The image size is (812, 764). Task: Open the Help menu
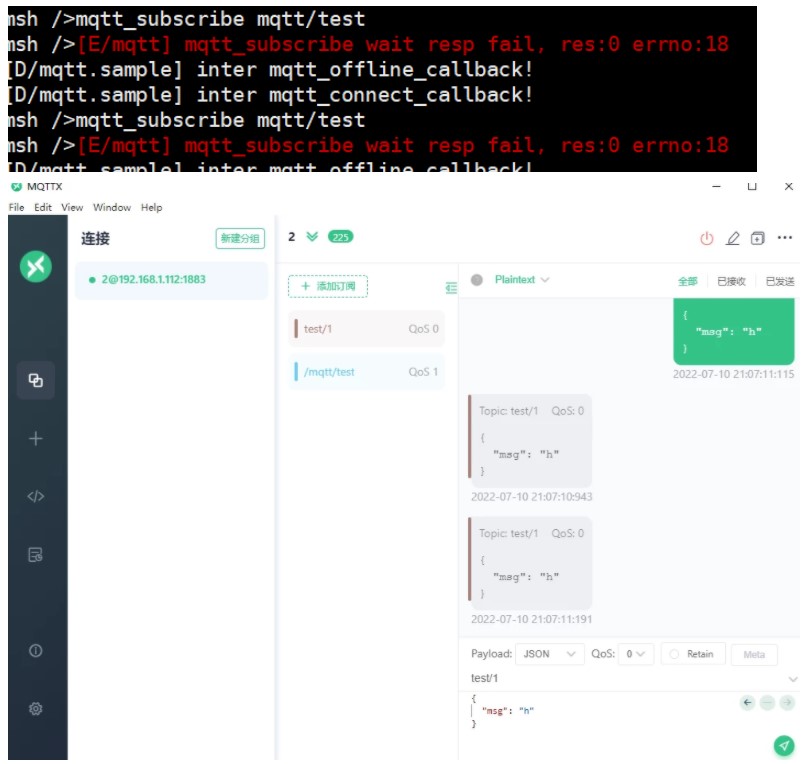point(151,207)
